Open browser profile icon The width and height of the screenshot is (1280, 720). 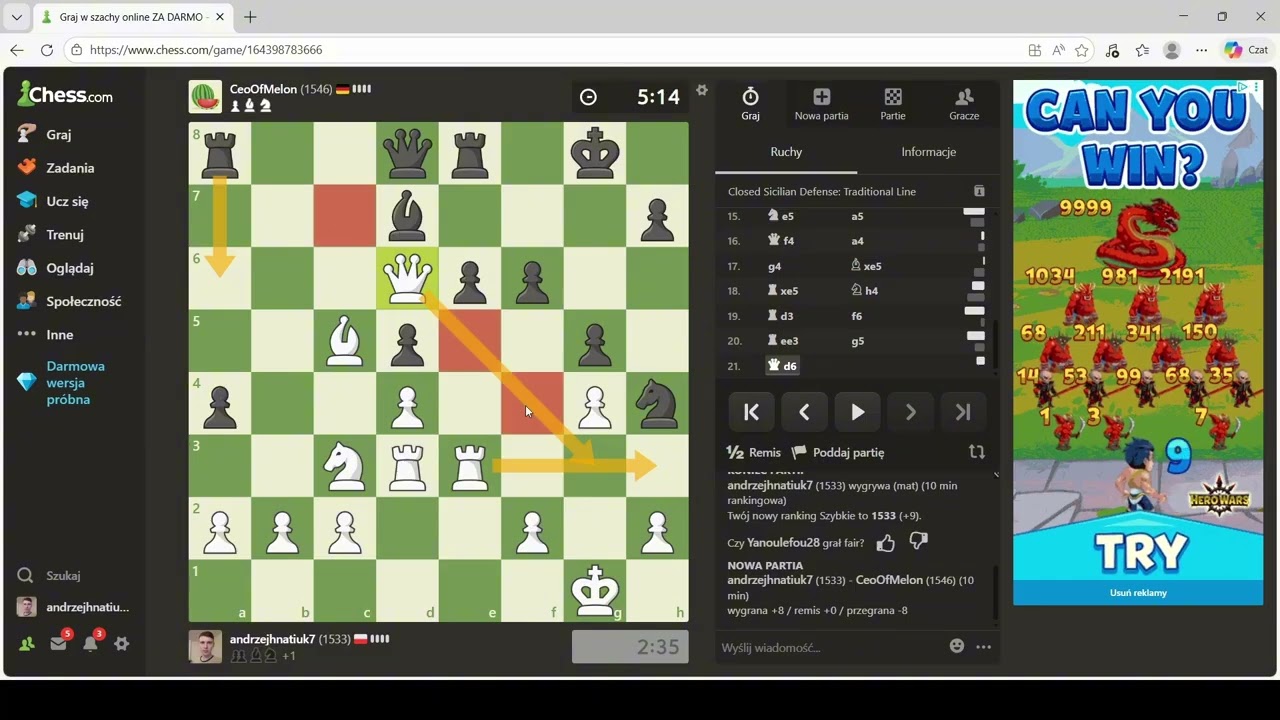click(1172, 50)
